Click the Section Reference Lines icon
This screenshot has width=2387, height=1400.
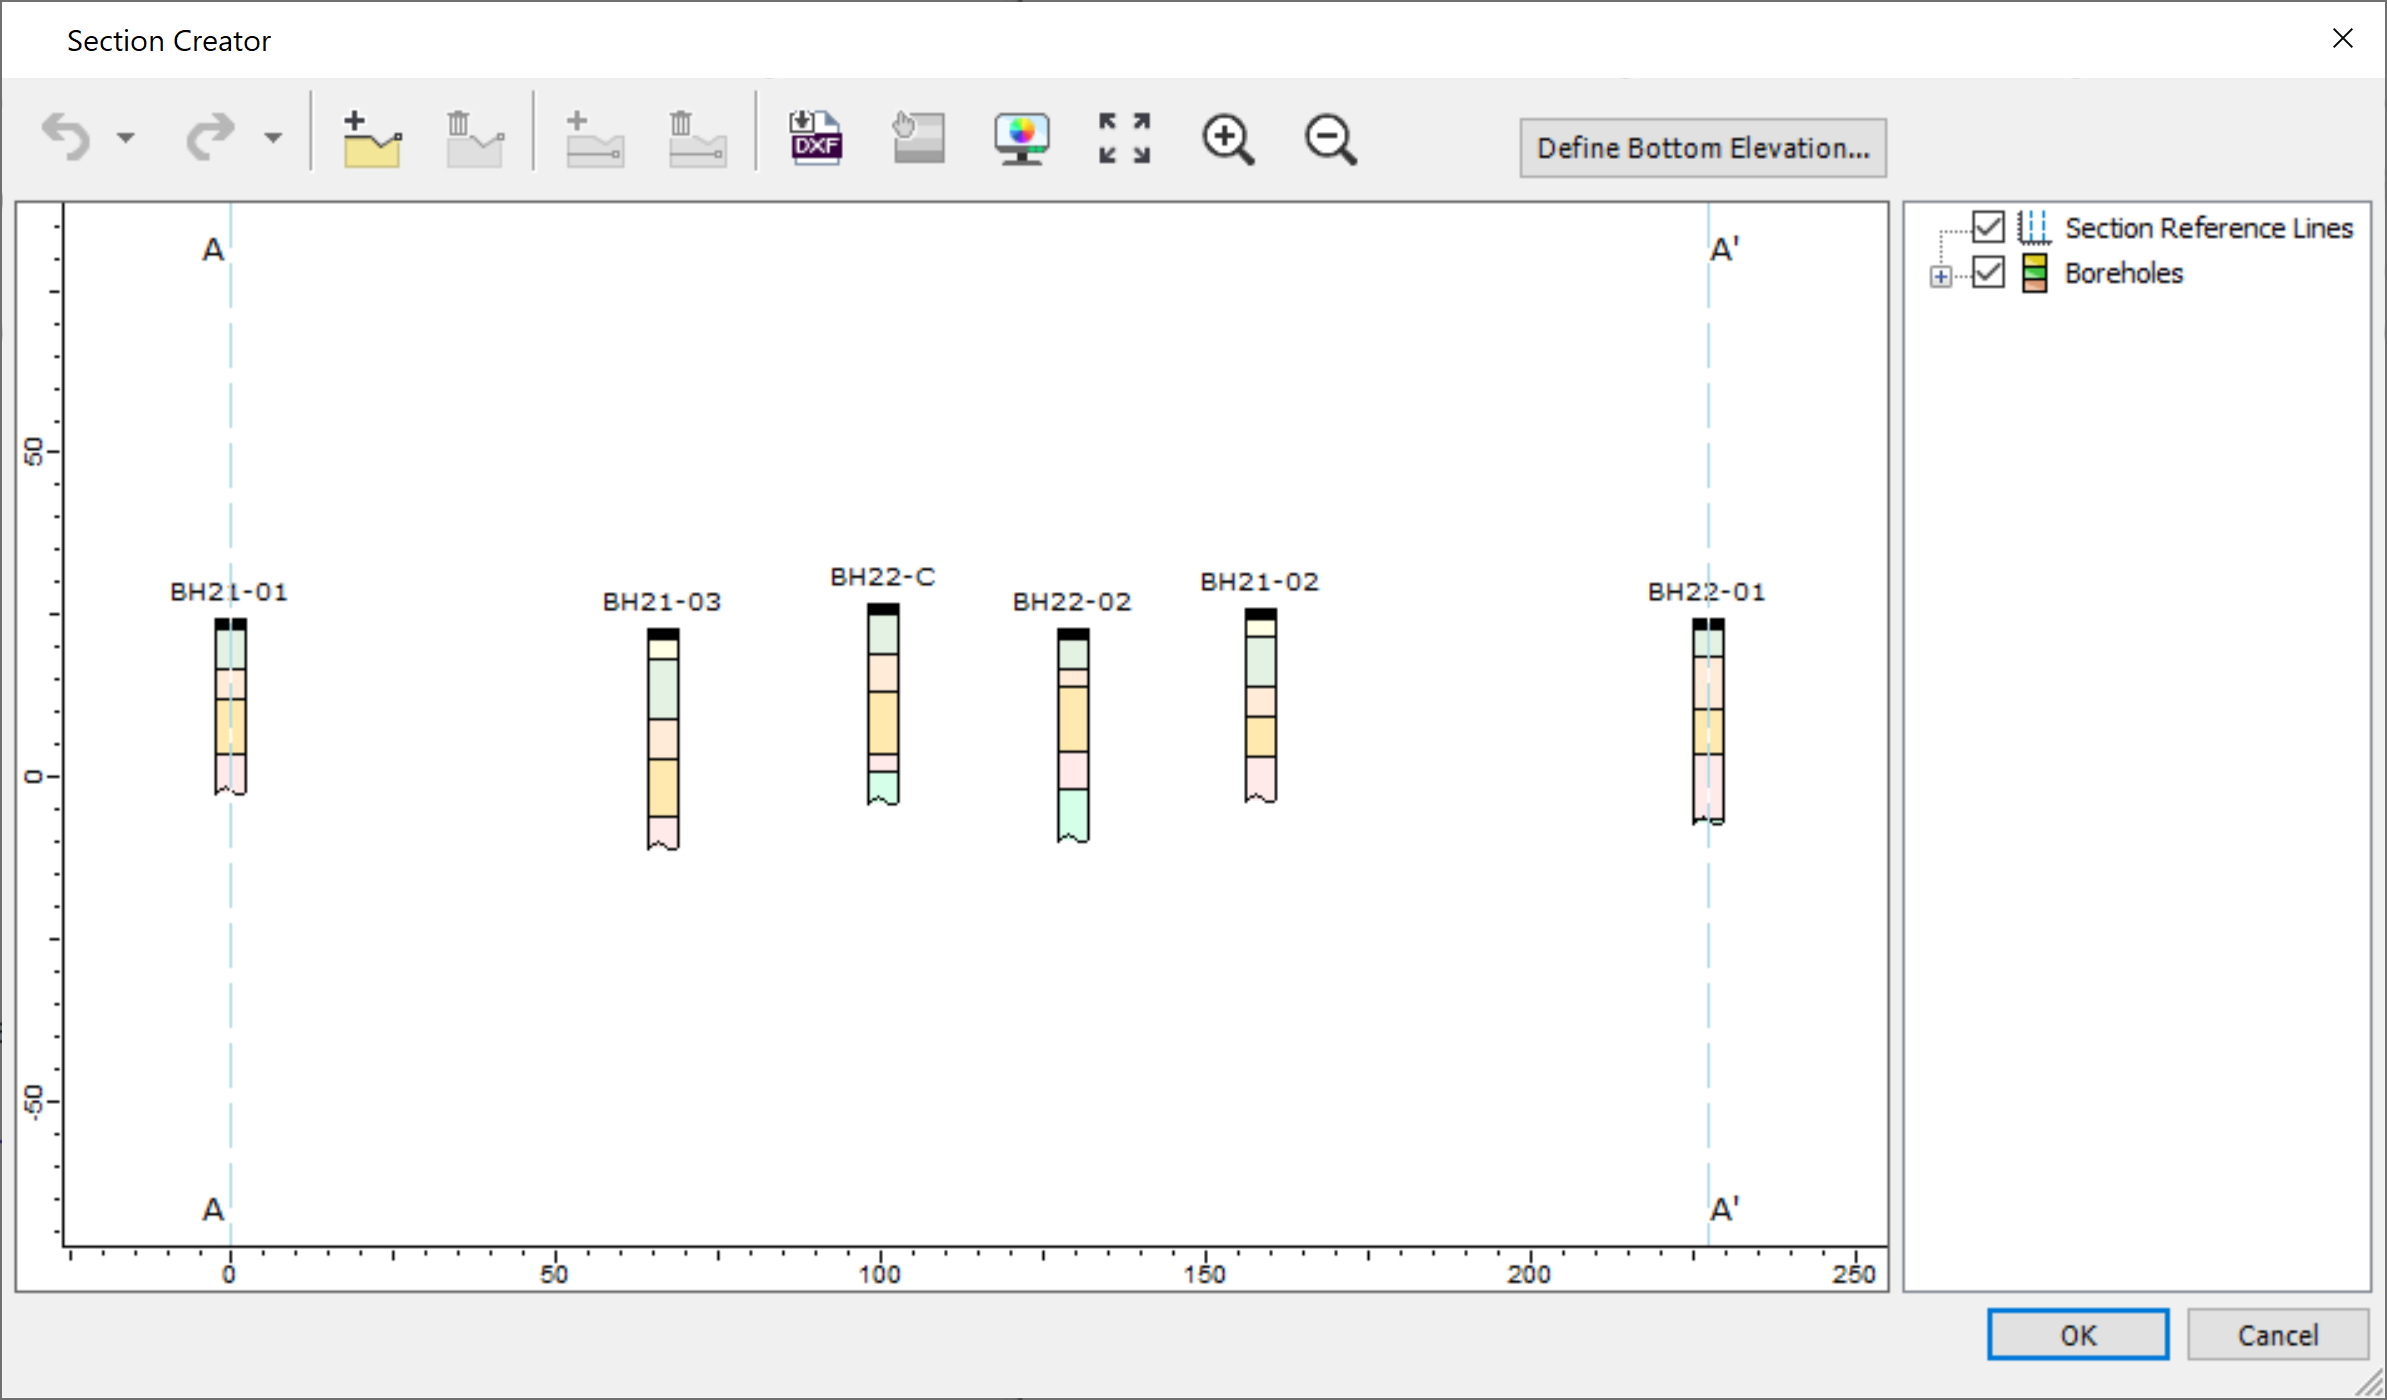click(x=2034, y=227)
